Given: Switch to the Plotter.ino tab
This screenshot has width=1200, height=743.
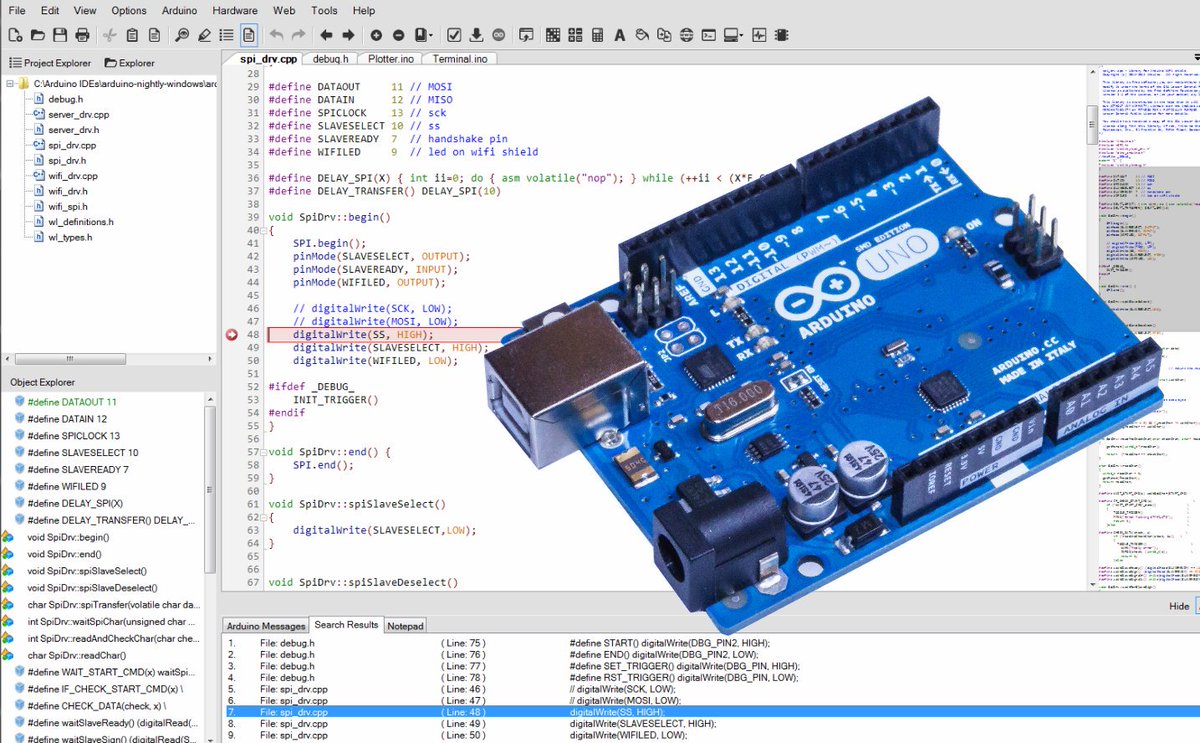Looking at the screenshot, I should [x=390, y=59].
